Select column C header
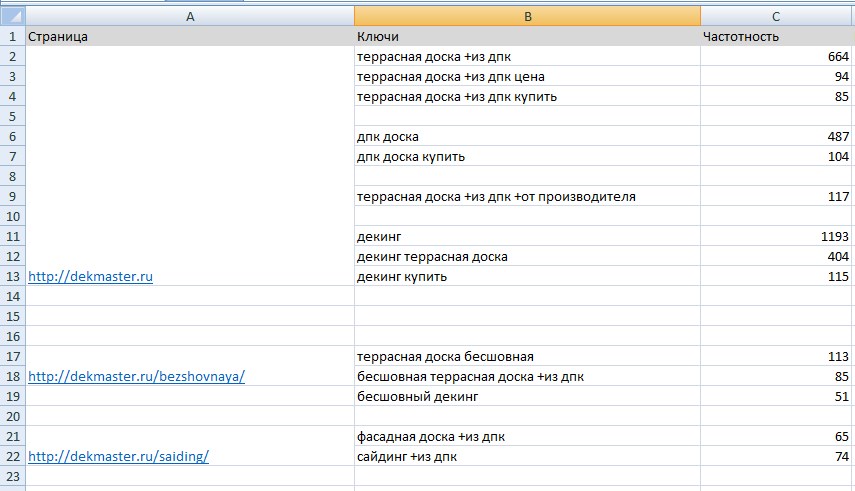 pyautogui.click(x=776, y=16)
